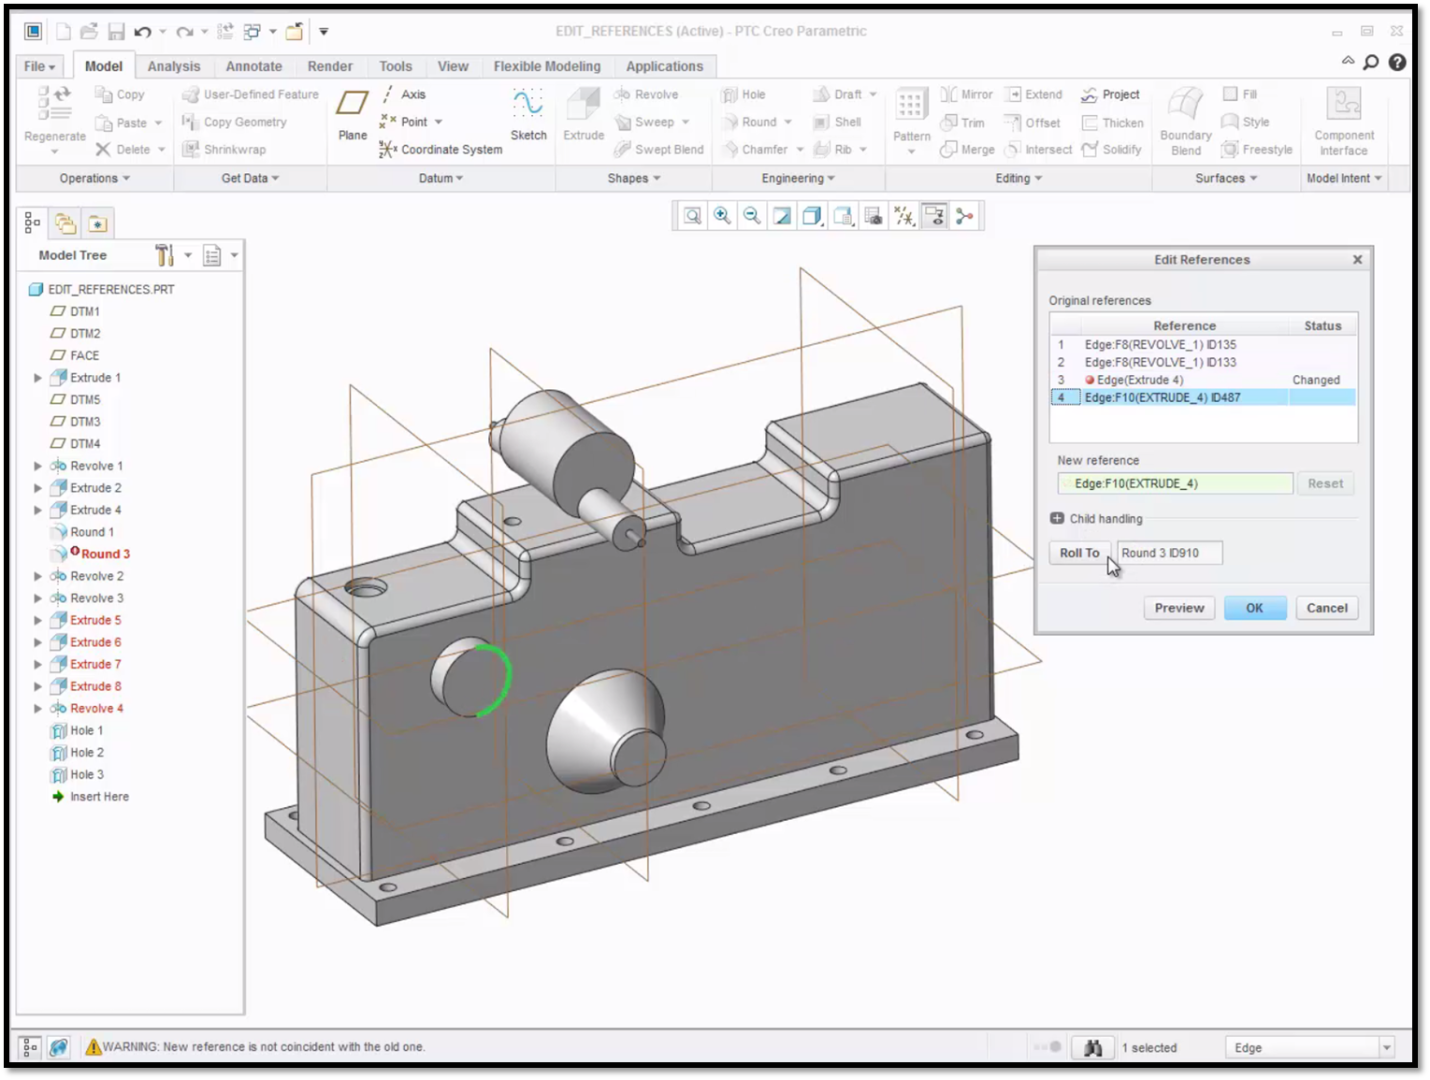The image size is (1430, 1080).
Task: Click the Folder Browser tab icon
Action: click(65, 223)
